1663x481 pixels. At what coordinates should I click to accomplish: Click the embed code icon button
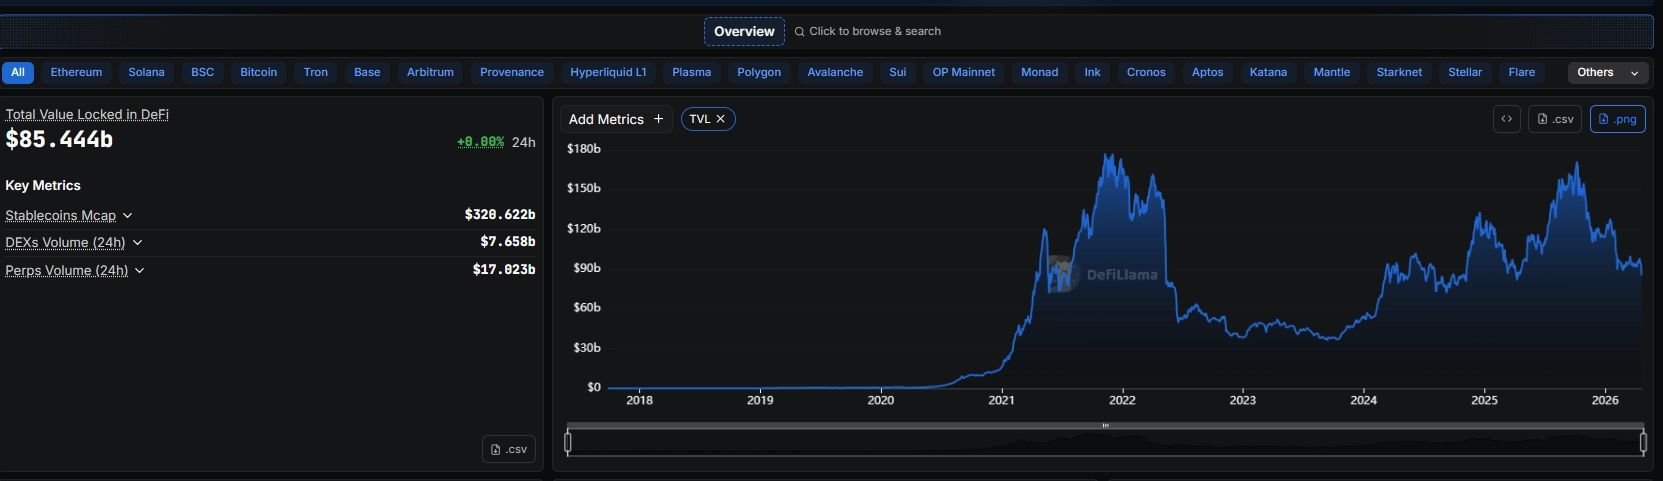1506,119
